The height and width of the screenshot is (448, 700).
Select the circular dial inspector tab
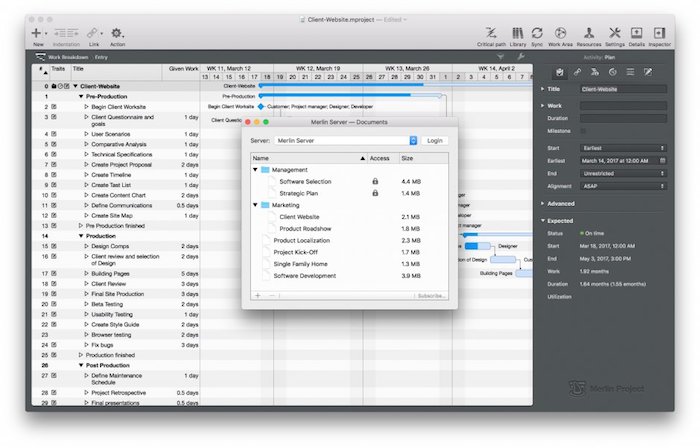(612, 72)
